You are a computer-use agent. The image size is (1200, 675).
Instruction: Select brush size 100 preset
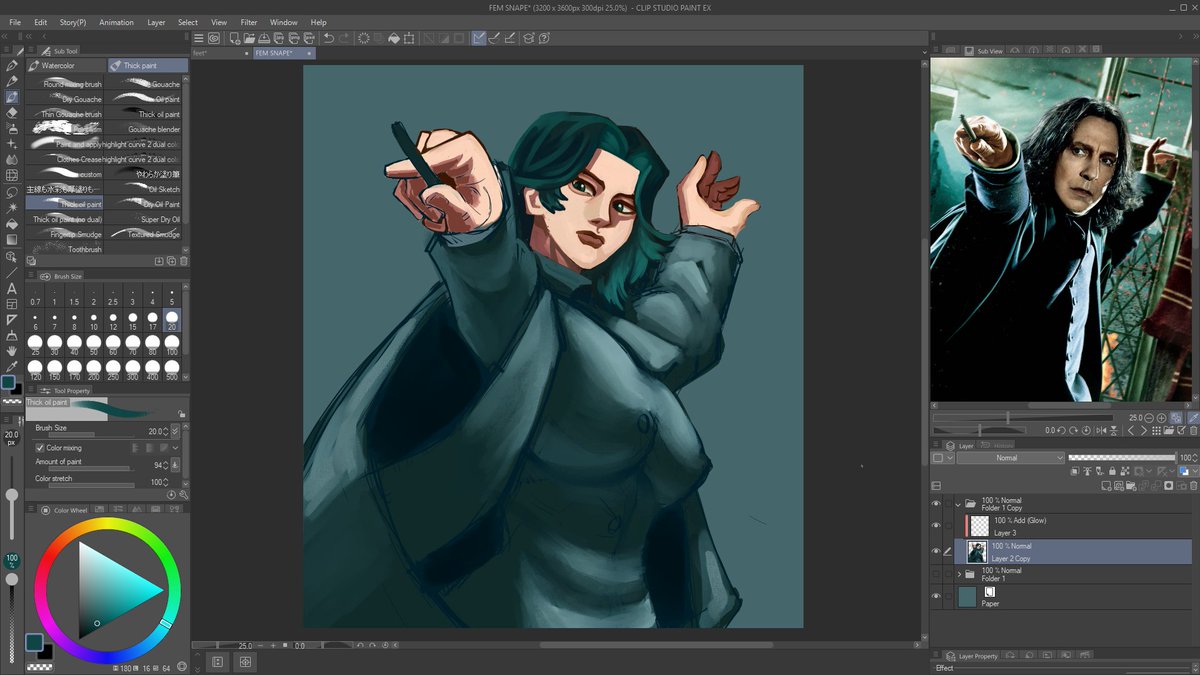[x=172, y=345]
